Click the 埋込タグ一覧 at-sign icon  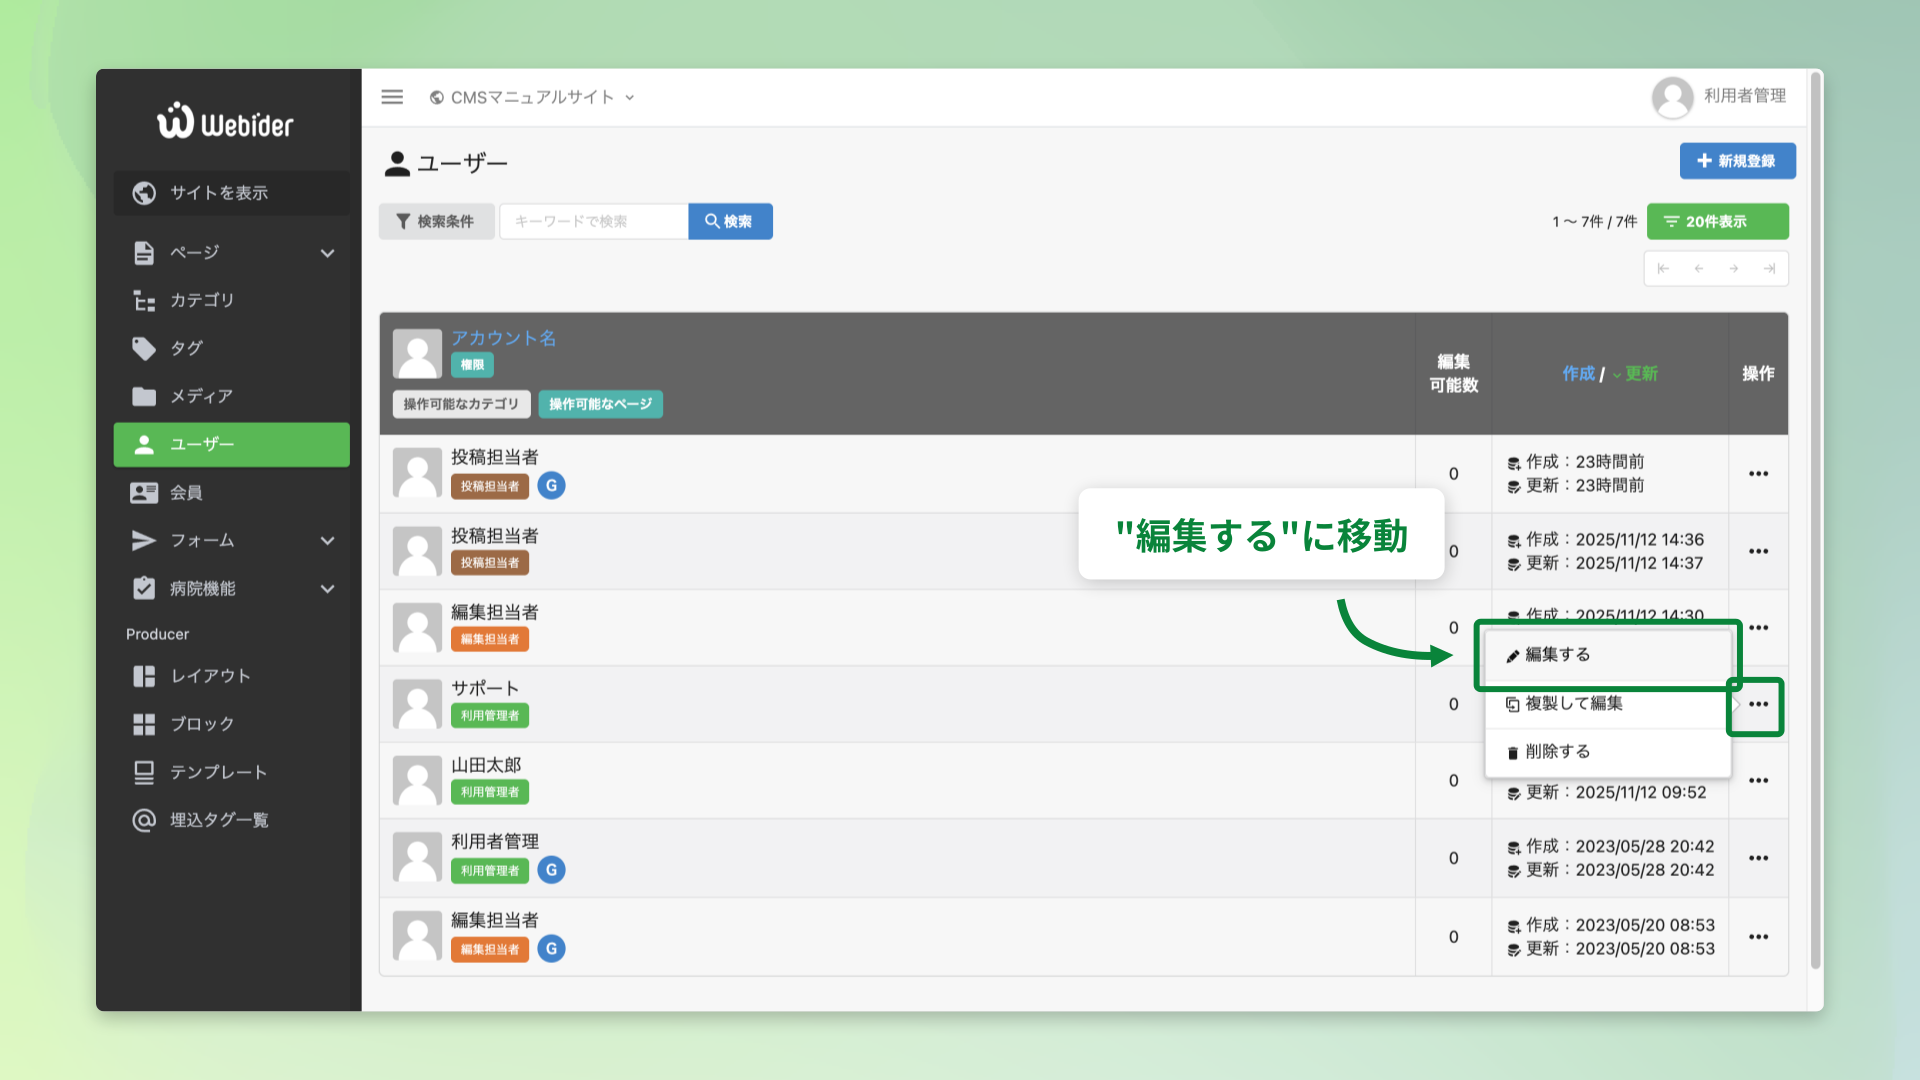144,820
